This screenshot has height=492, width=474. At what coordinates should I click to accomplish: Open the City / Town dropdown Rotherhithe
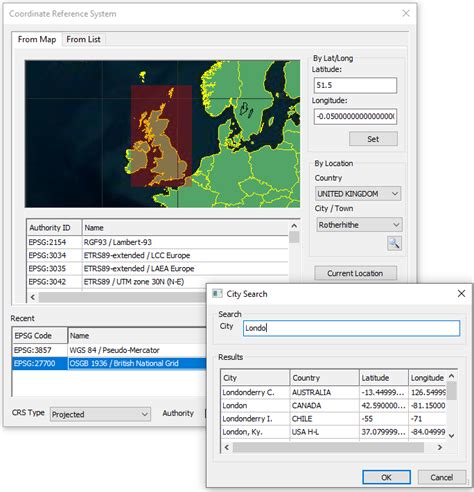coord(359,225)
